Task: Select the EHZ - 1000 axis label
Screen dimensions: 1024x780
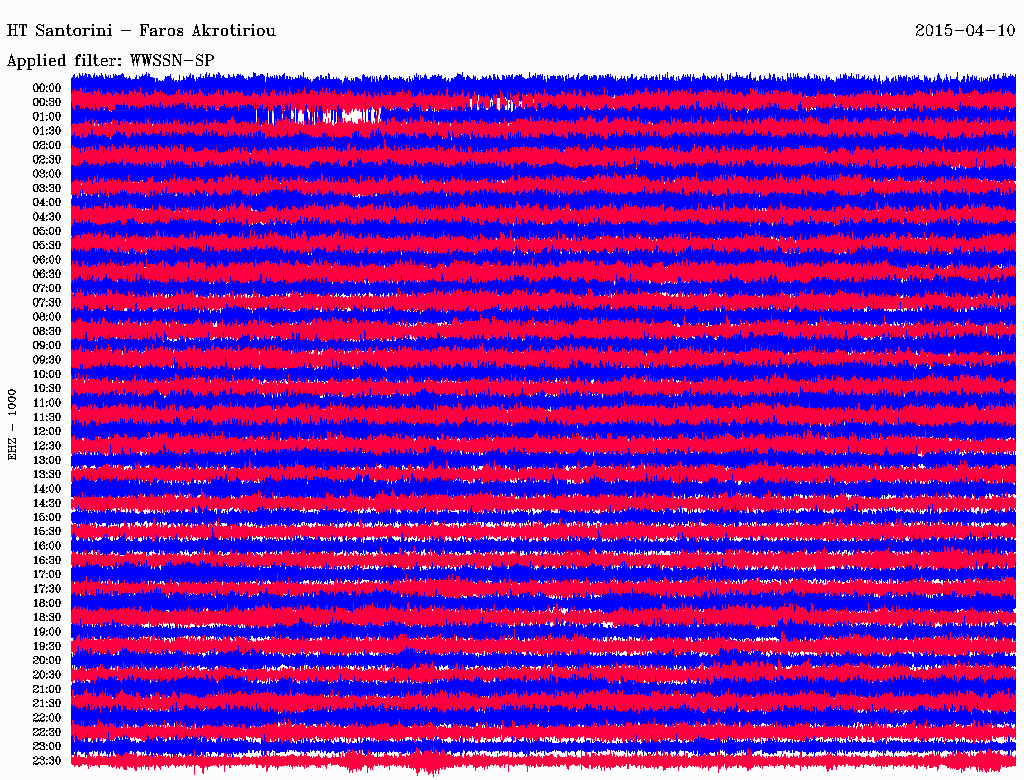Action: coord(13,424)
